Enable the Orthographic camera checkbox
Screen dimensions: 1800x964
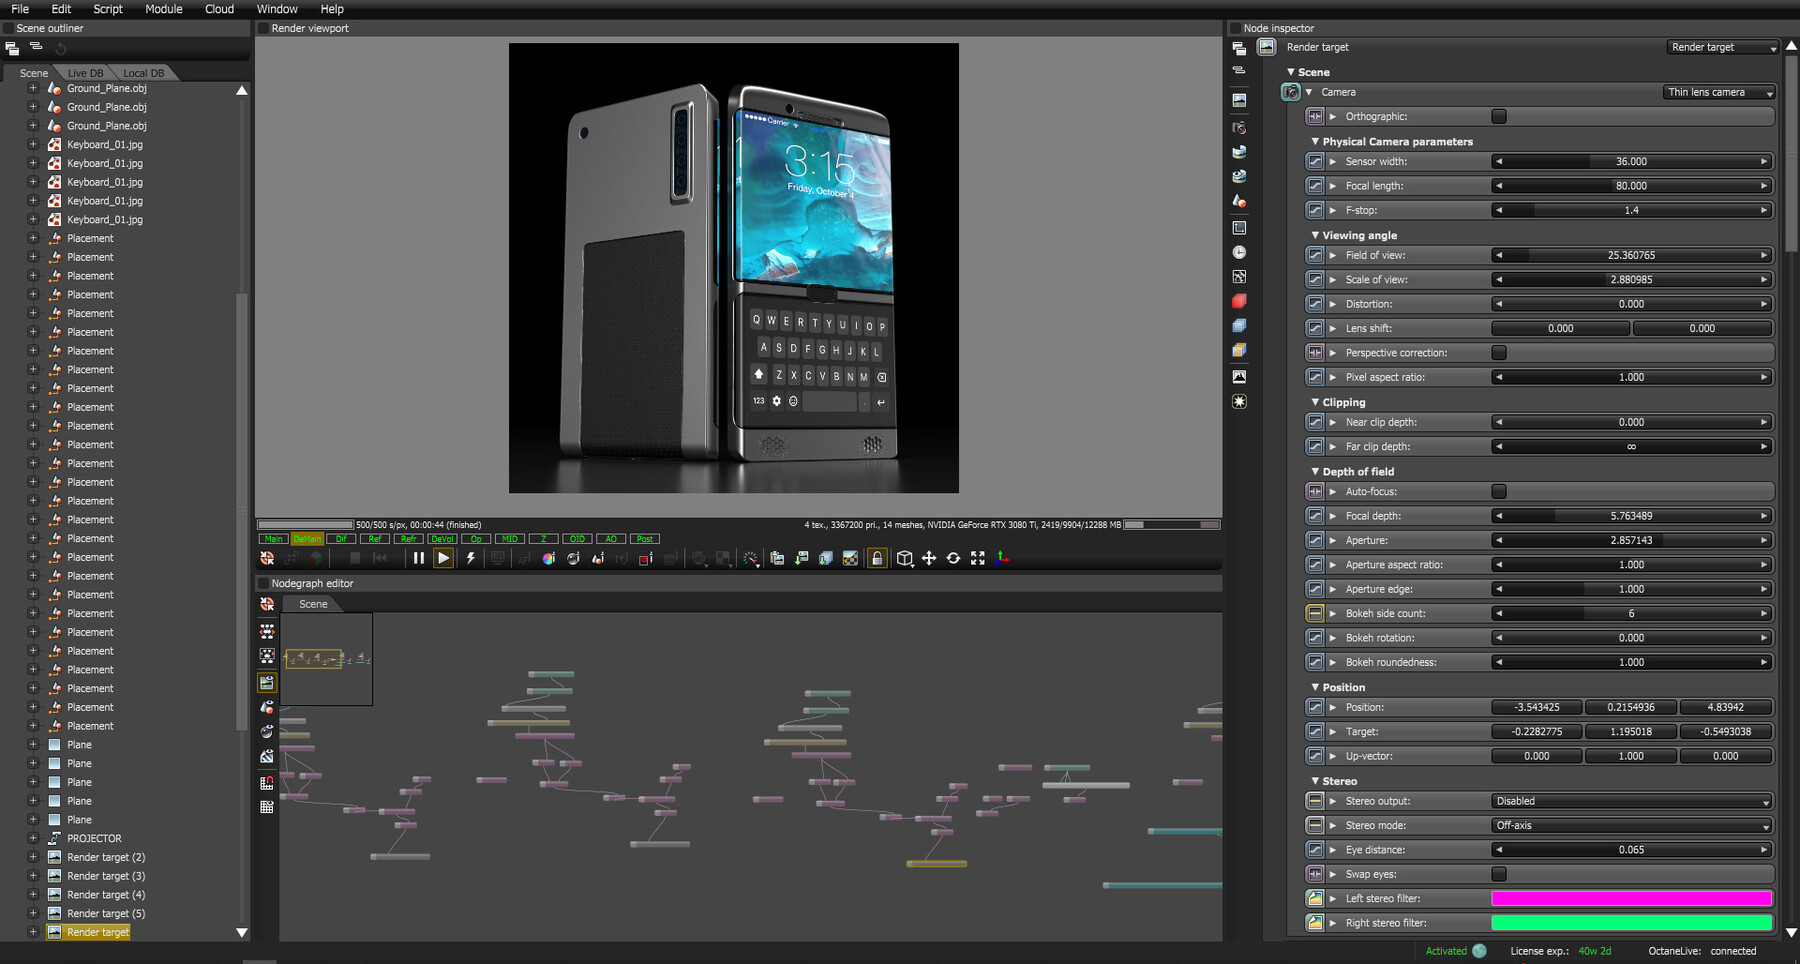tap(1497, 116)
